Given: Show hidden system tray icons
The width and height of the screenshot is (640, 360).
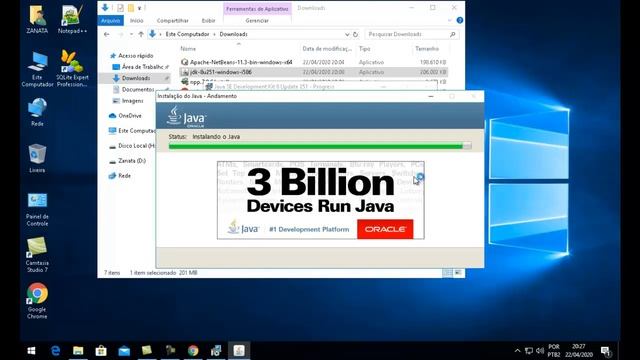Looking at the screenshot, I should (518, 351).
